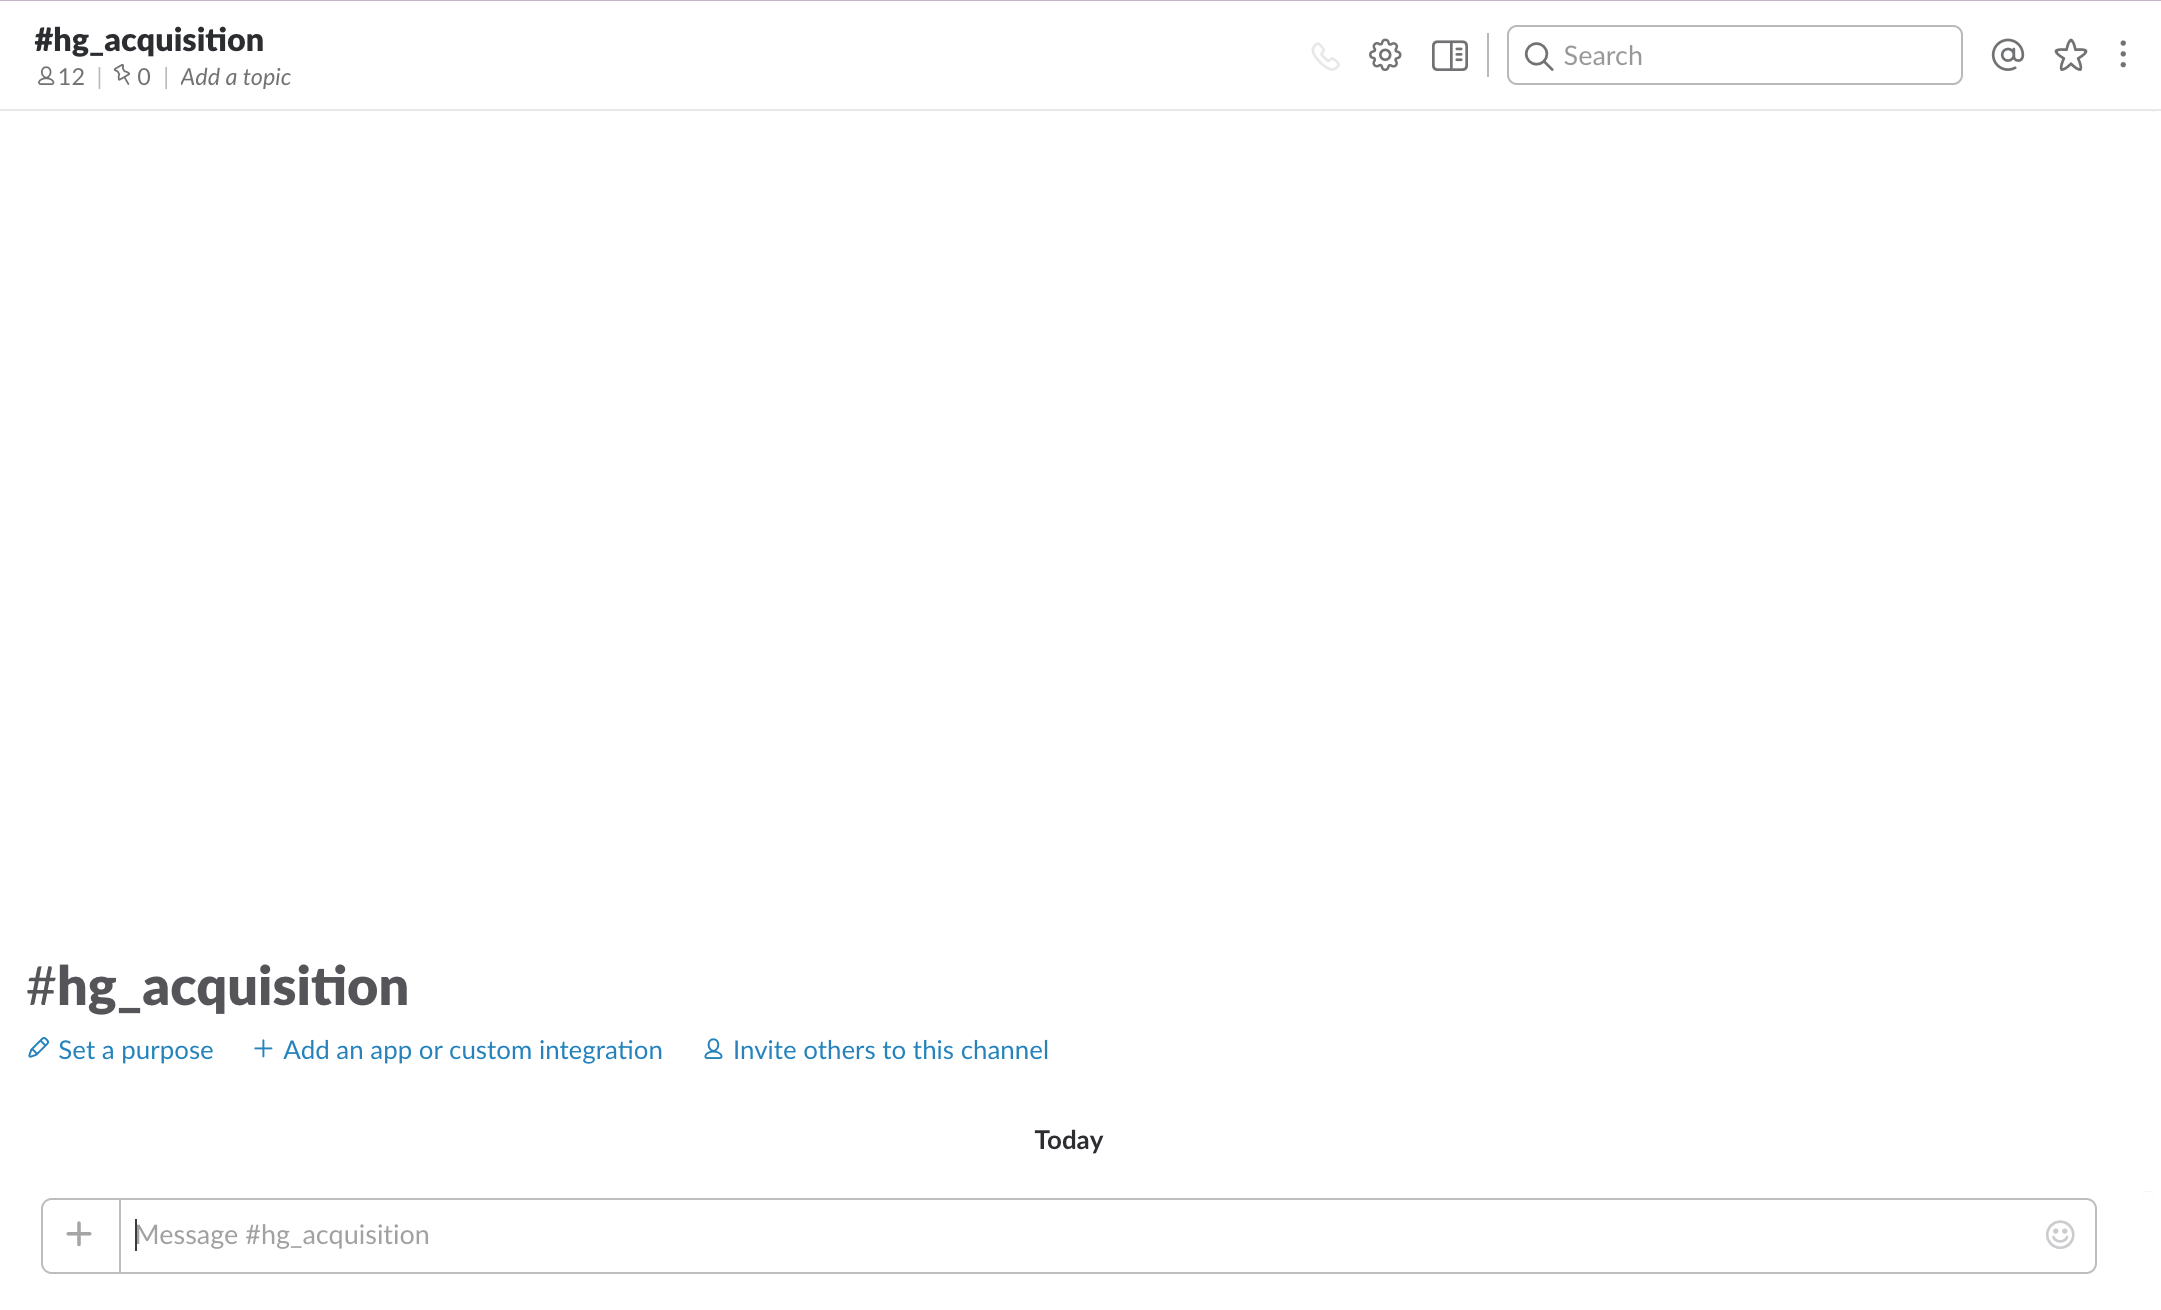Click Add a topic in header
This screenshot has width=2161, height=1310.
(235, 77)
